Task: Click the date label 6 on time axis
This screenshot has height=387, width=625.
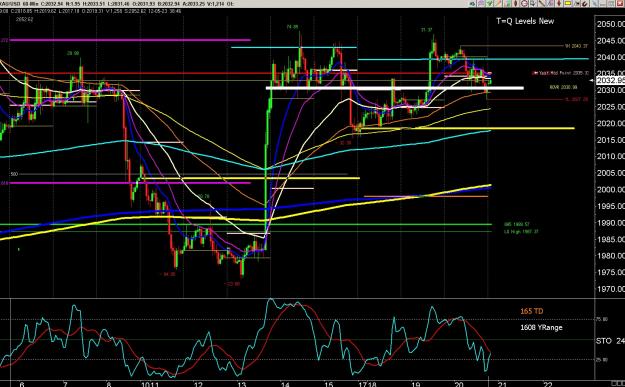Action: pos(22,384)
